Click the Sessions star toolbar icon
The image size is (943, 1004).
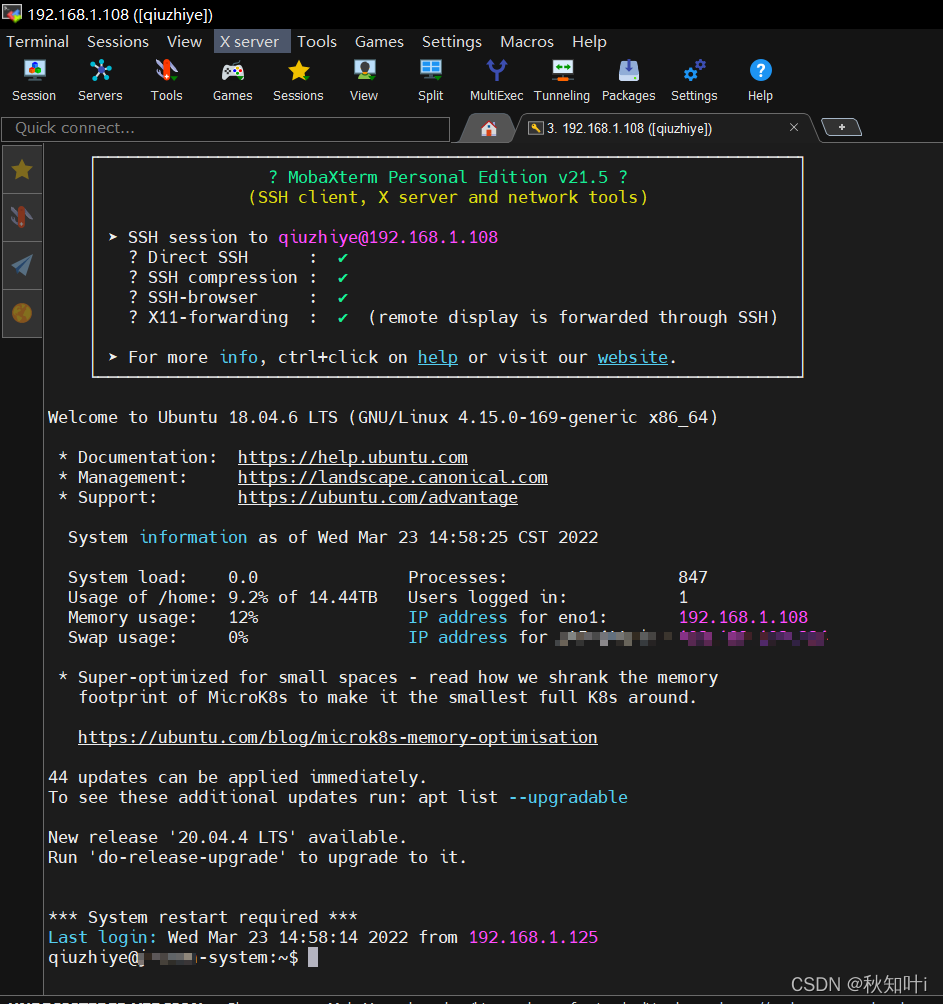(x=298, y=80)
